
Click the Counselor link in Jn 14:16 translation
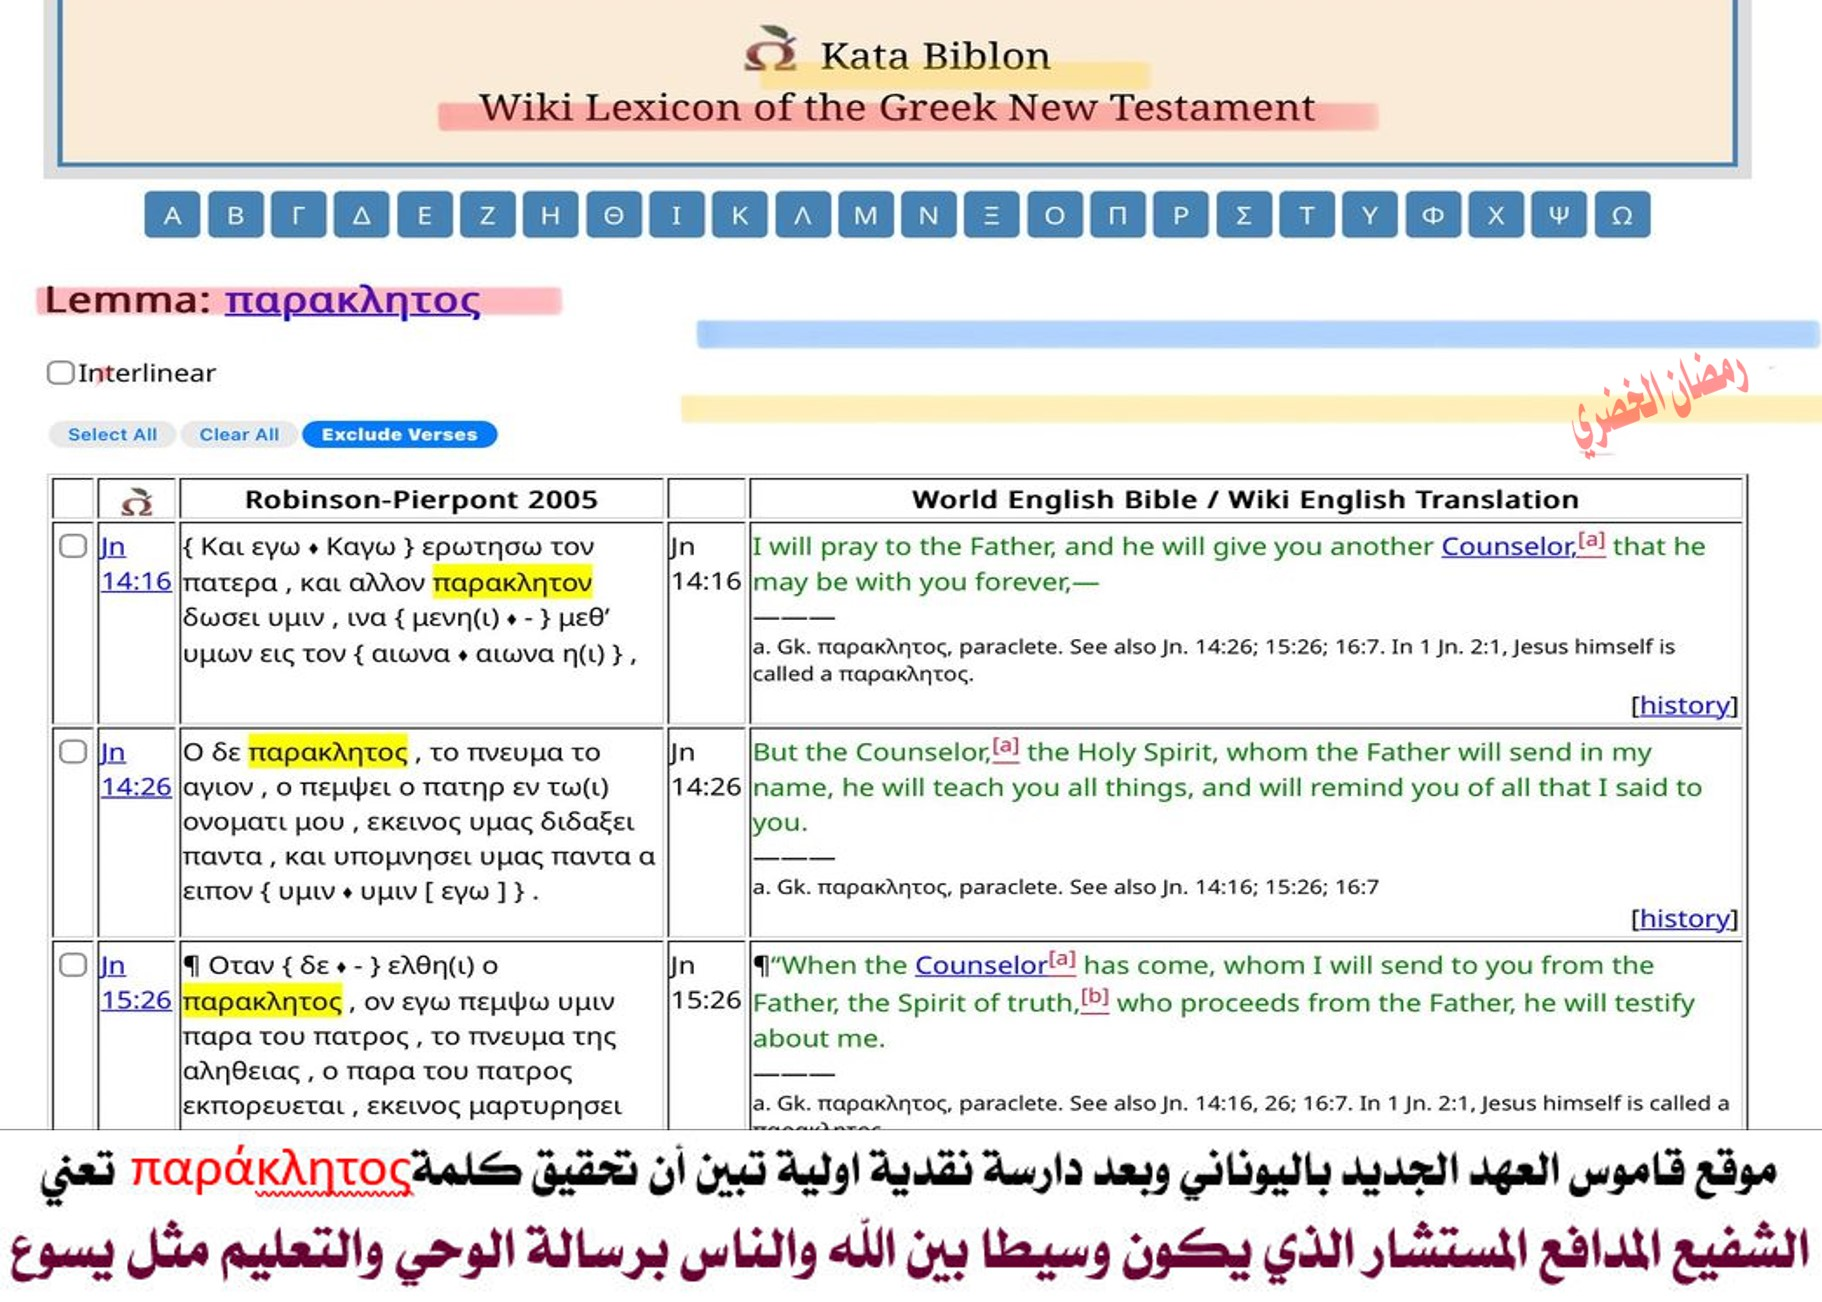[1508, 546]
